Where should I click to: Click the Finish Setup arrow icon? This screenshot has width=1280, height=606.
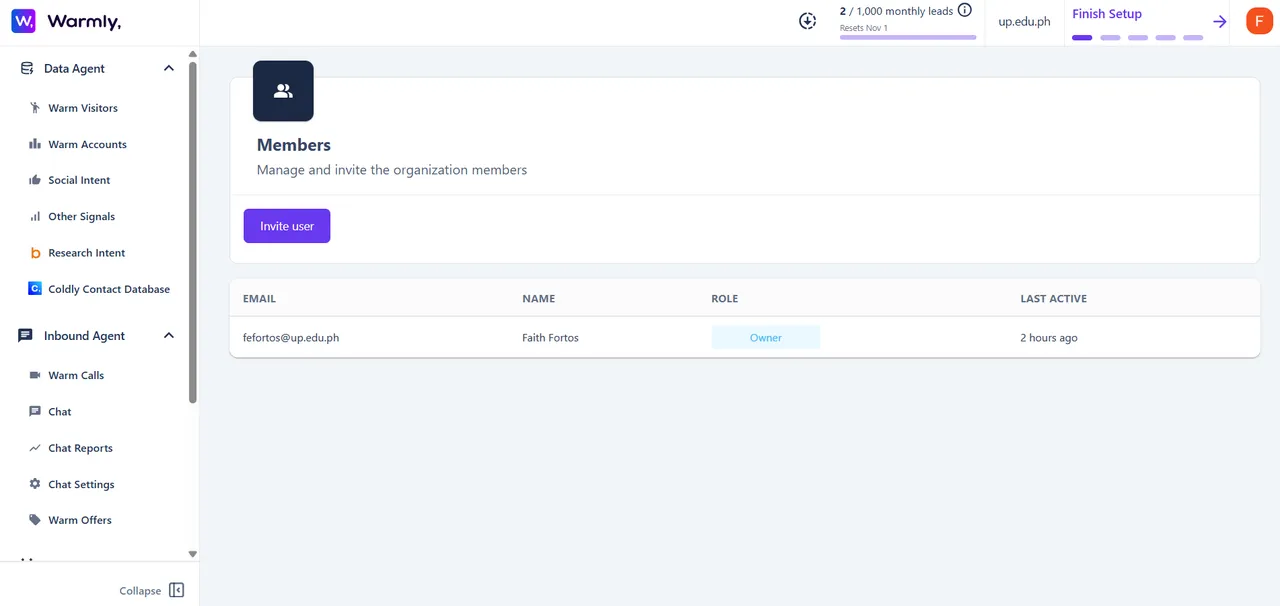click(1220, 21)
